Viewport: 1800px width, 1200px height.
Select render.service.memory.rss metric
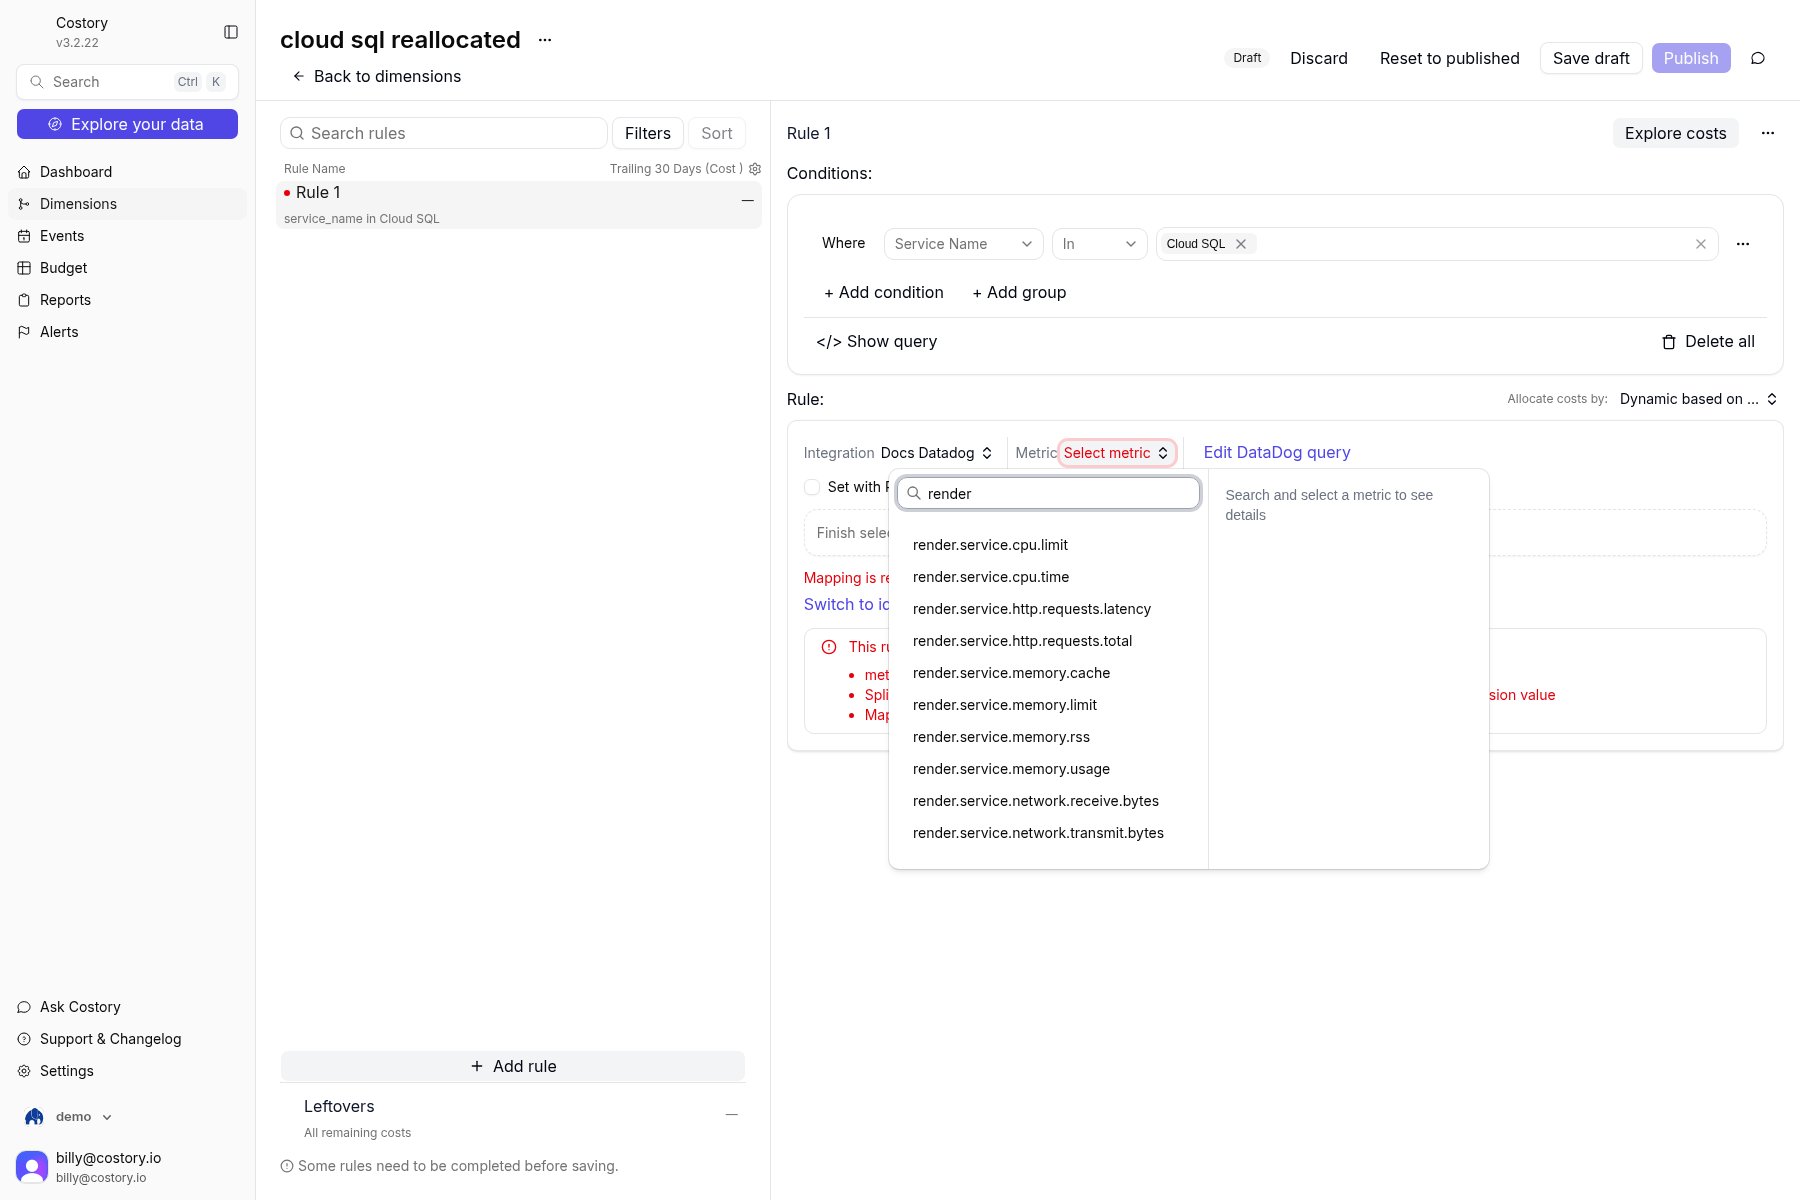1048,737
